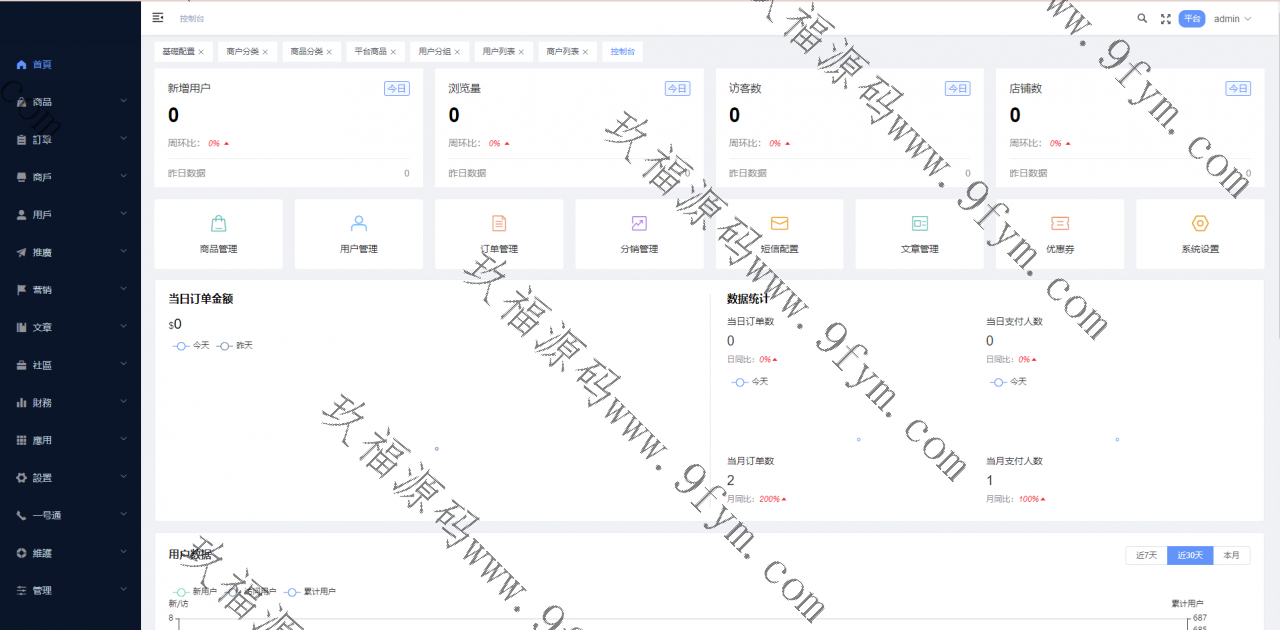Expand the 财务 sidebar menu

tap(70, 403)
